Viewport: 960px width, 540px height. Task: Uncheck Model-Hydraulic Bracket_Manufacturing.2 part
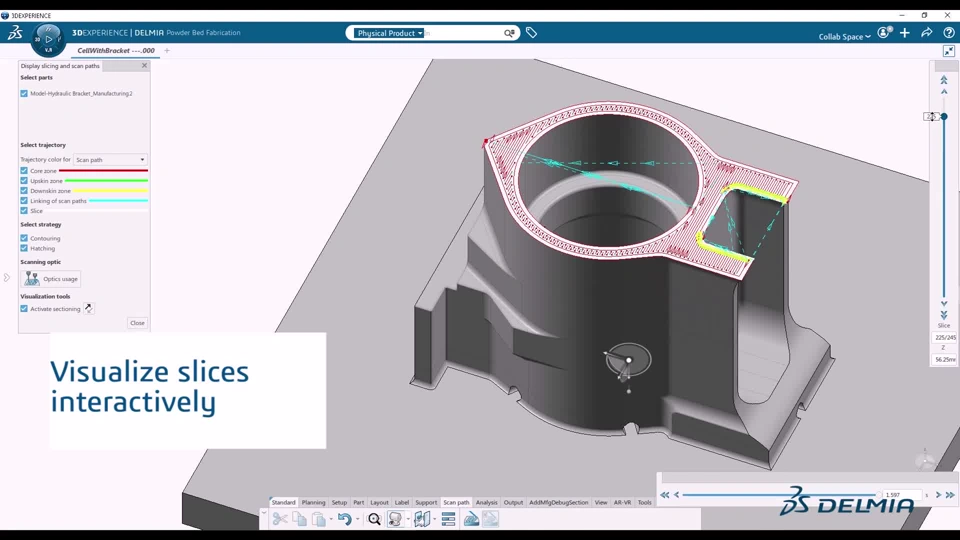tap(24, 94)
